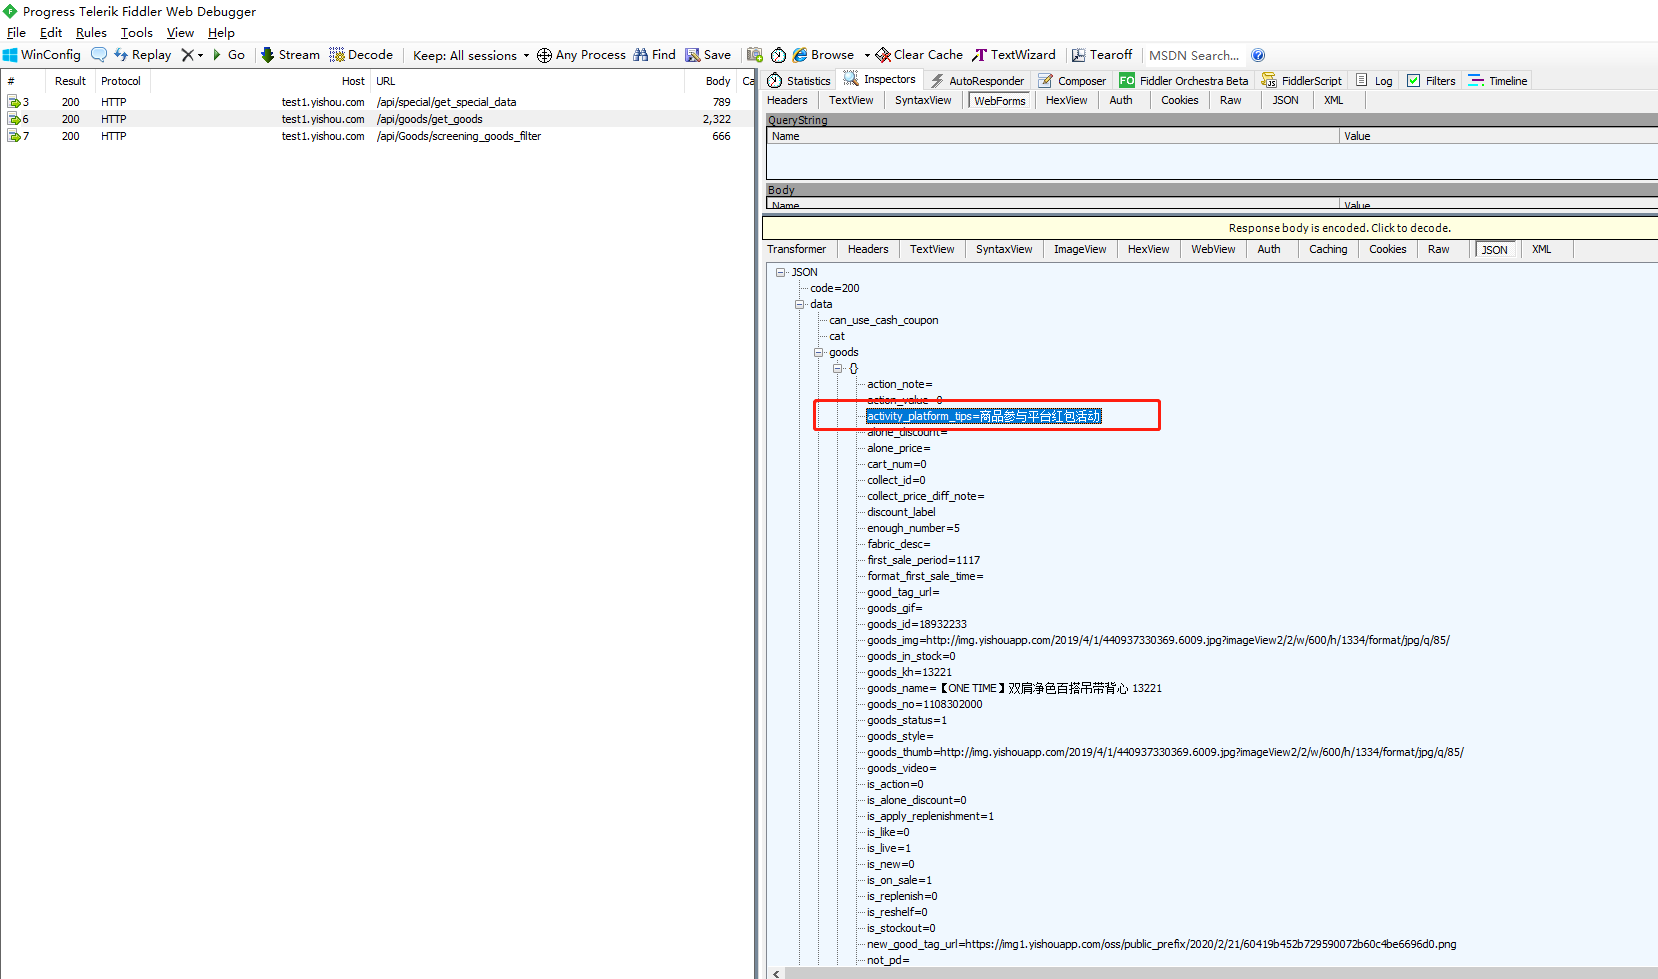This screenshot has height=979, width=1658.
Task: Collapse the JSON root node
Action: [x=780, y=272]
